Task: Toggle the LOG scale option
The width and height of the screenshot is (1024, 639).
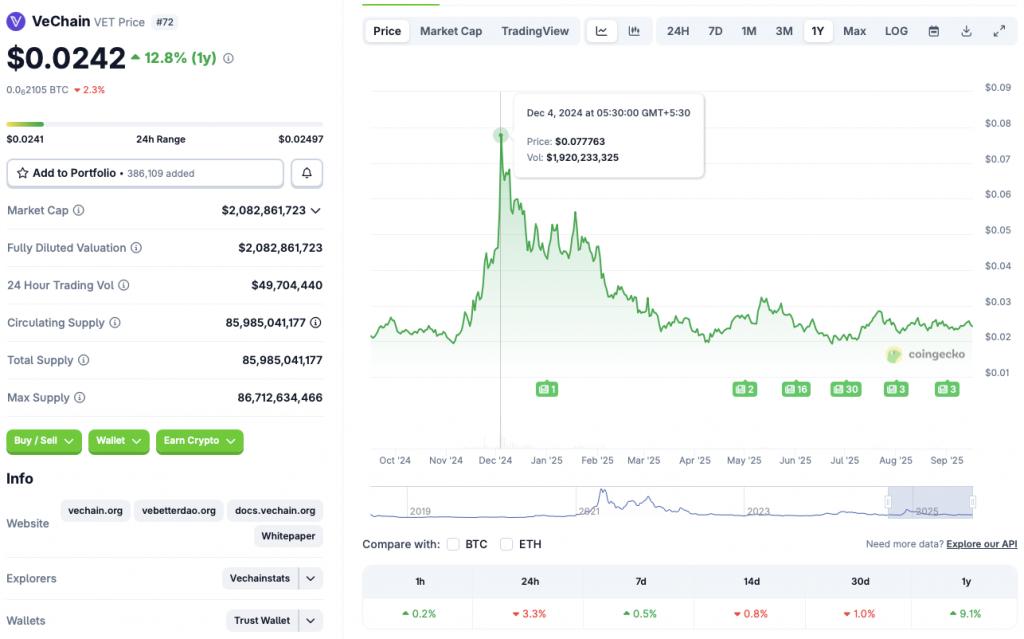Action: 896,31
